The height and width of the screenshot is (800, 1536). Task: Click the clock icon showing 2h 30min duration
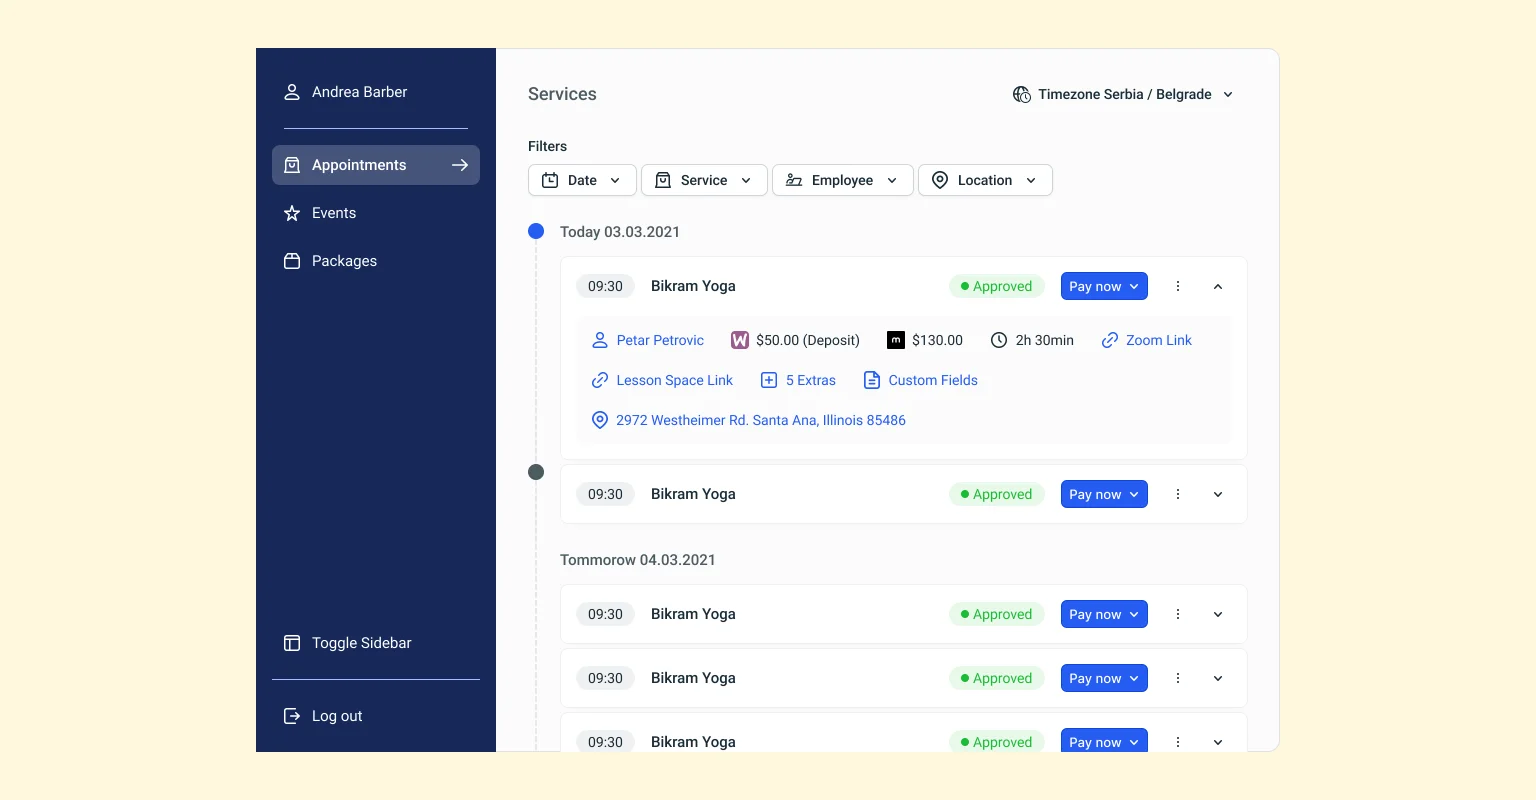999,340
